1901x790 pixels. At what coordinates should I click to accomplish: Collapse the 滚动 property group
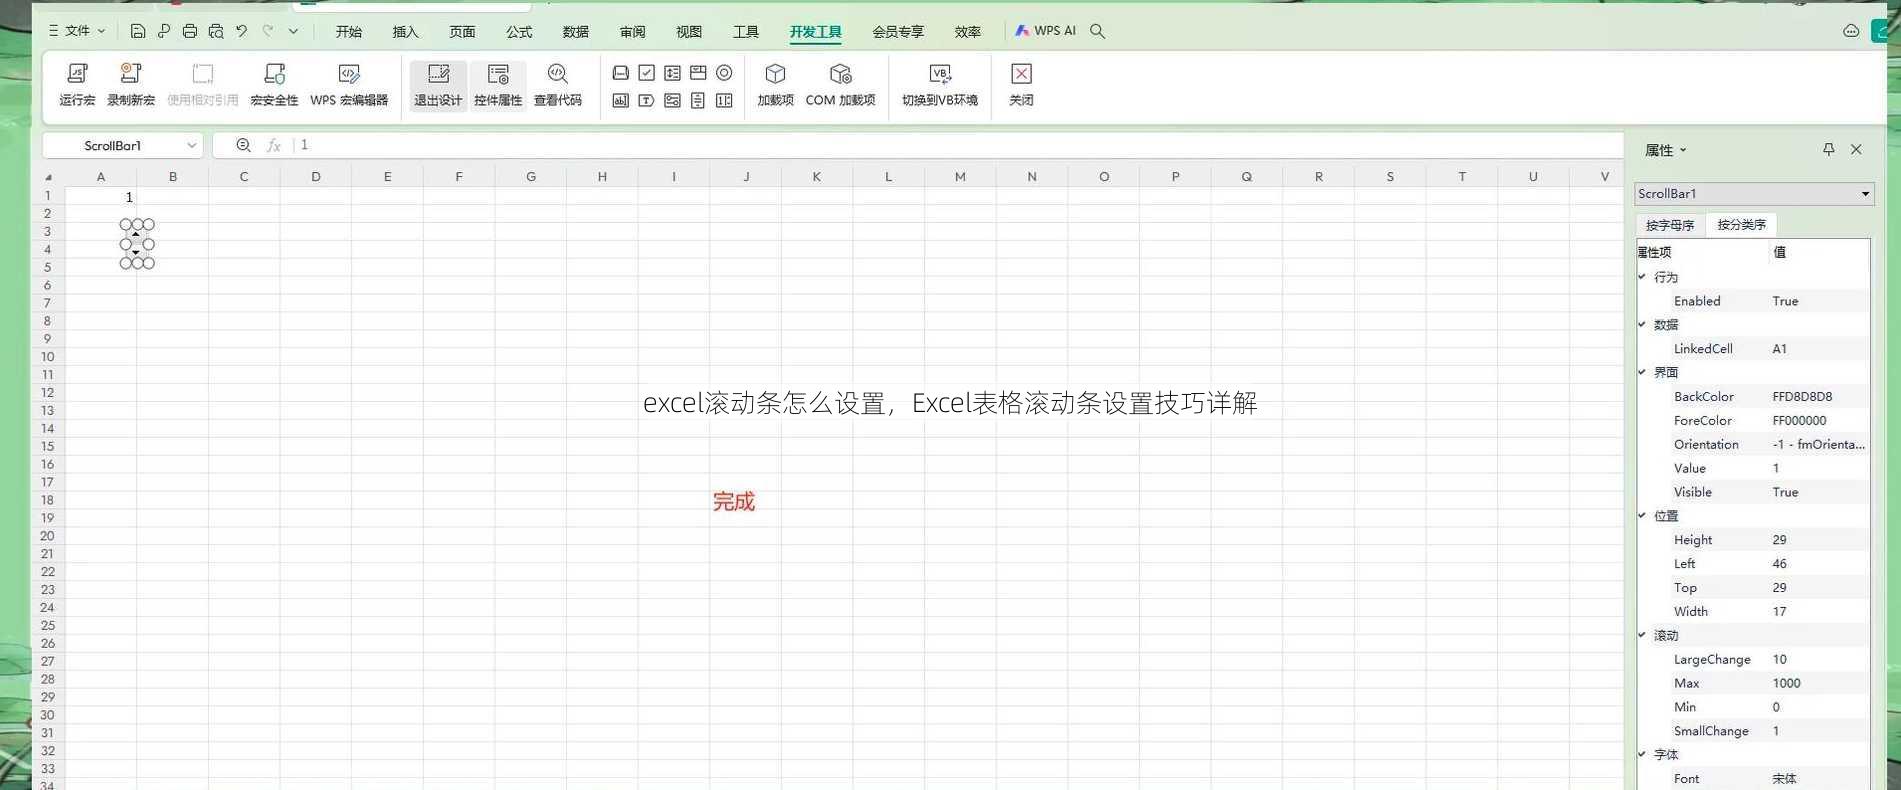[x=1642, y=635]
